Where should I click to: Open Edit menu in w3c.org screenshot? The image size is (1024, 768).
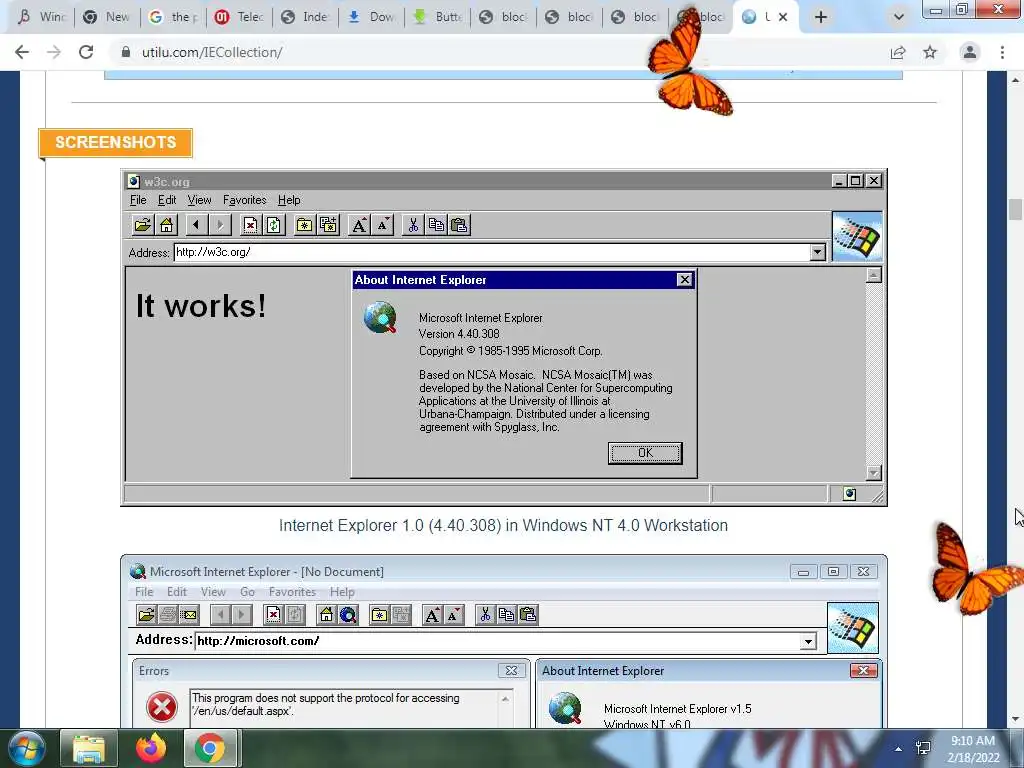(167, 200)
